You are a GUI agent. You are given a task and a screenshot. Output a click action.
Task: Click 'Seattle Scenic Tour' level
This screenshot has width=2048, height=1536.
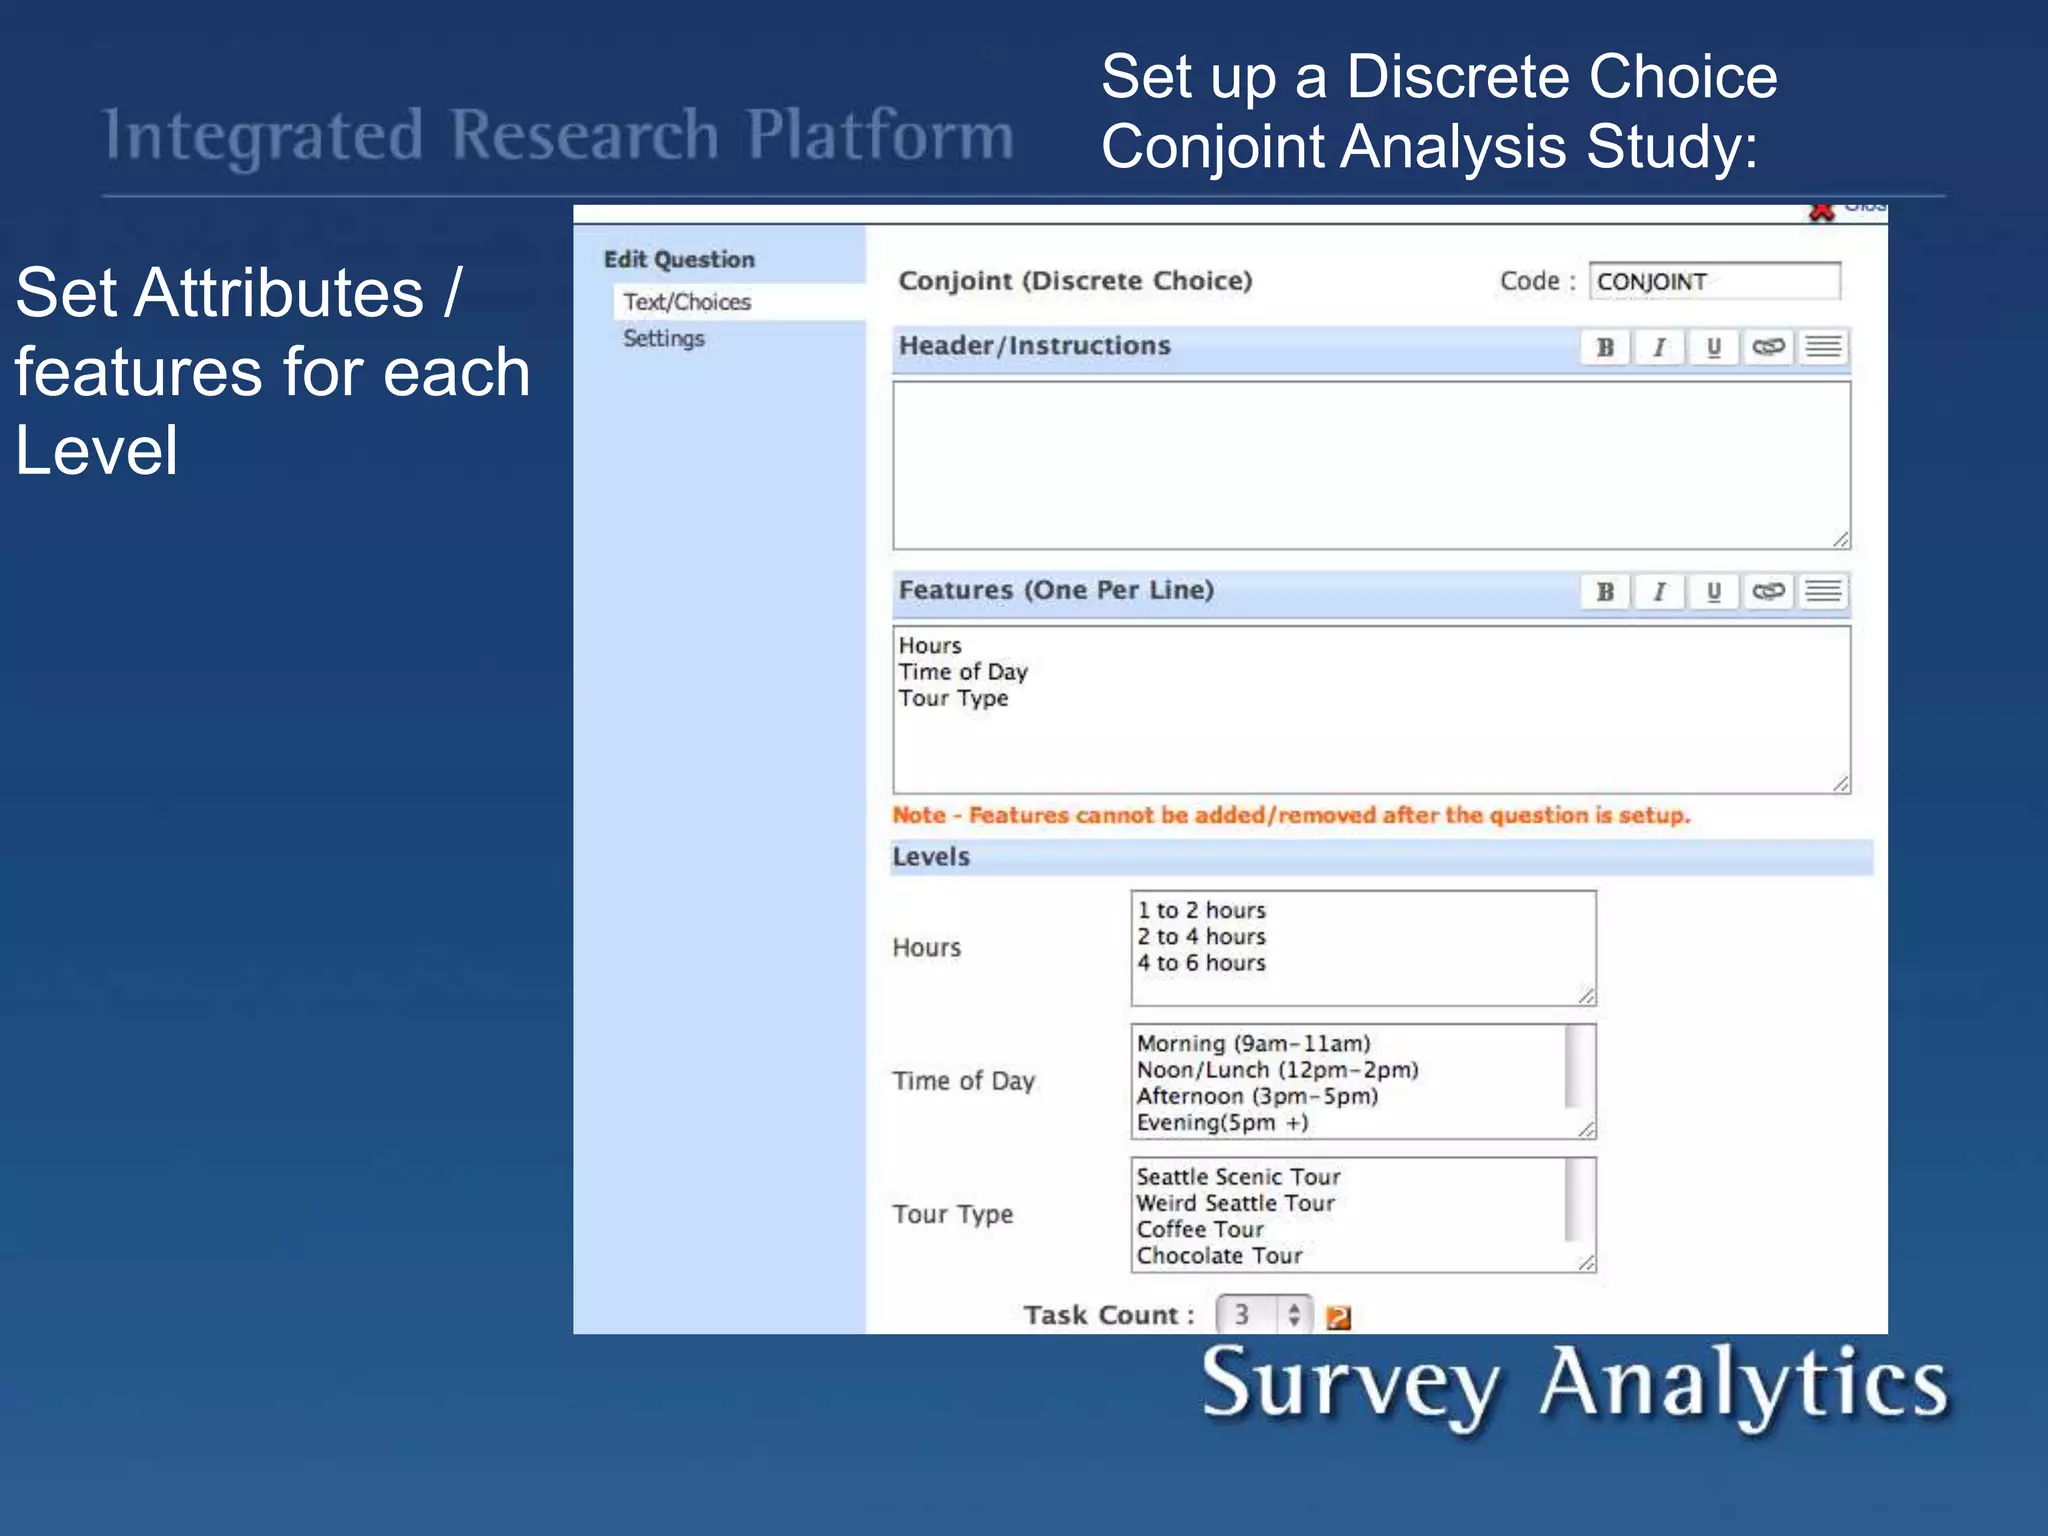click(x=1238, y=1177)
